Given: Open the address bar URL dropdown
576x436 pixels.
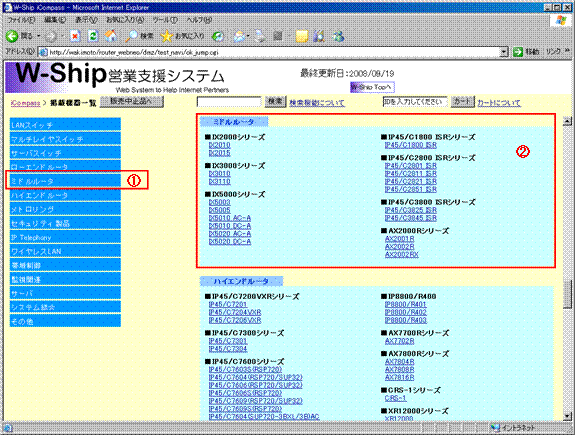Looking at the screenshot, I should click(x=504, y=52).
